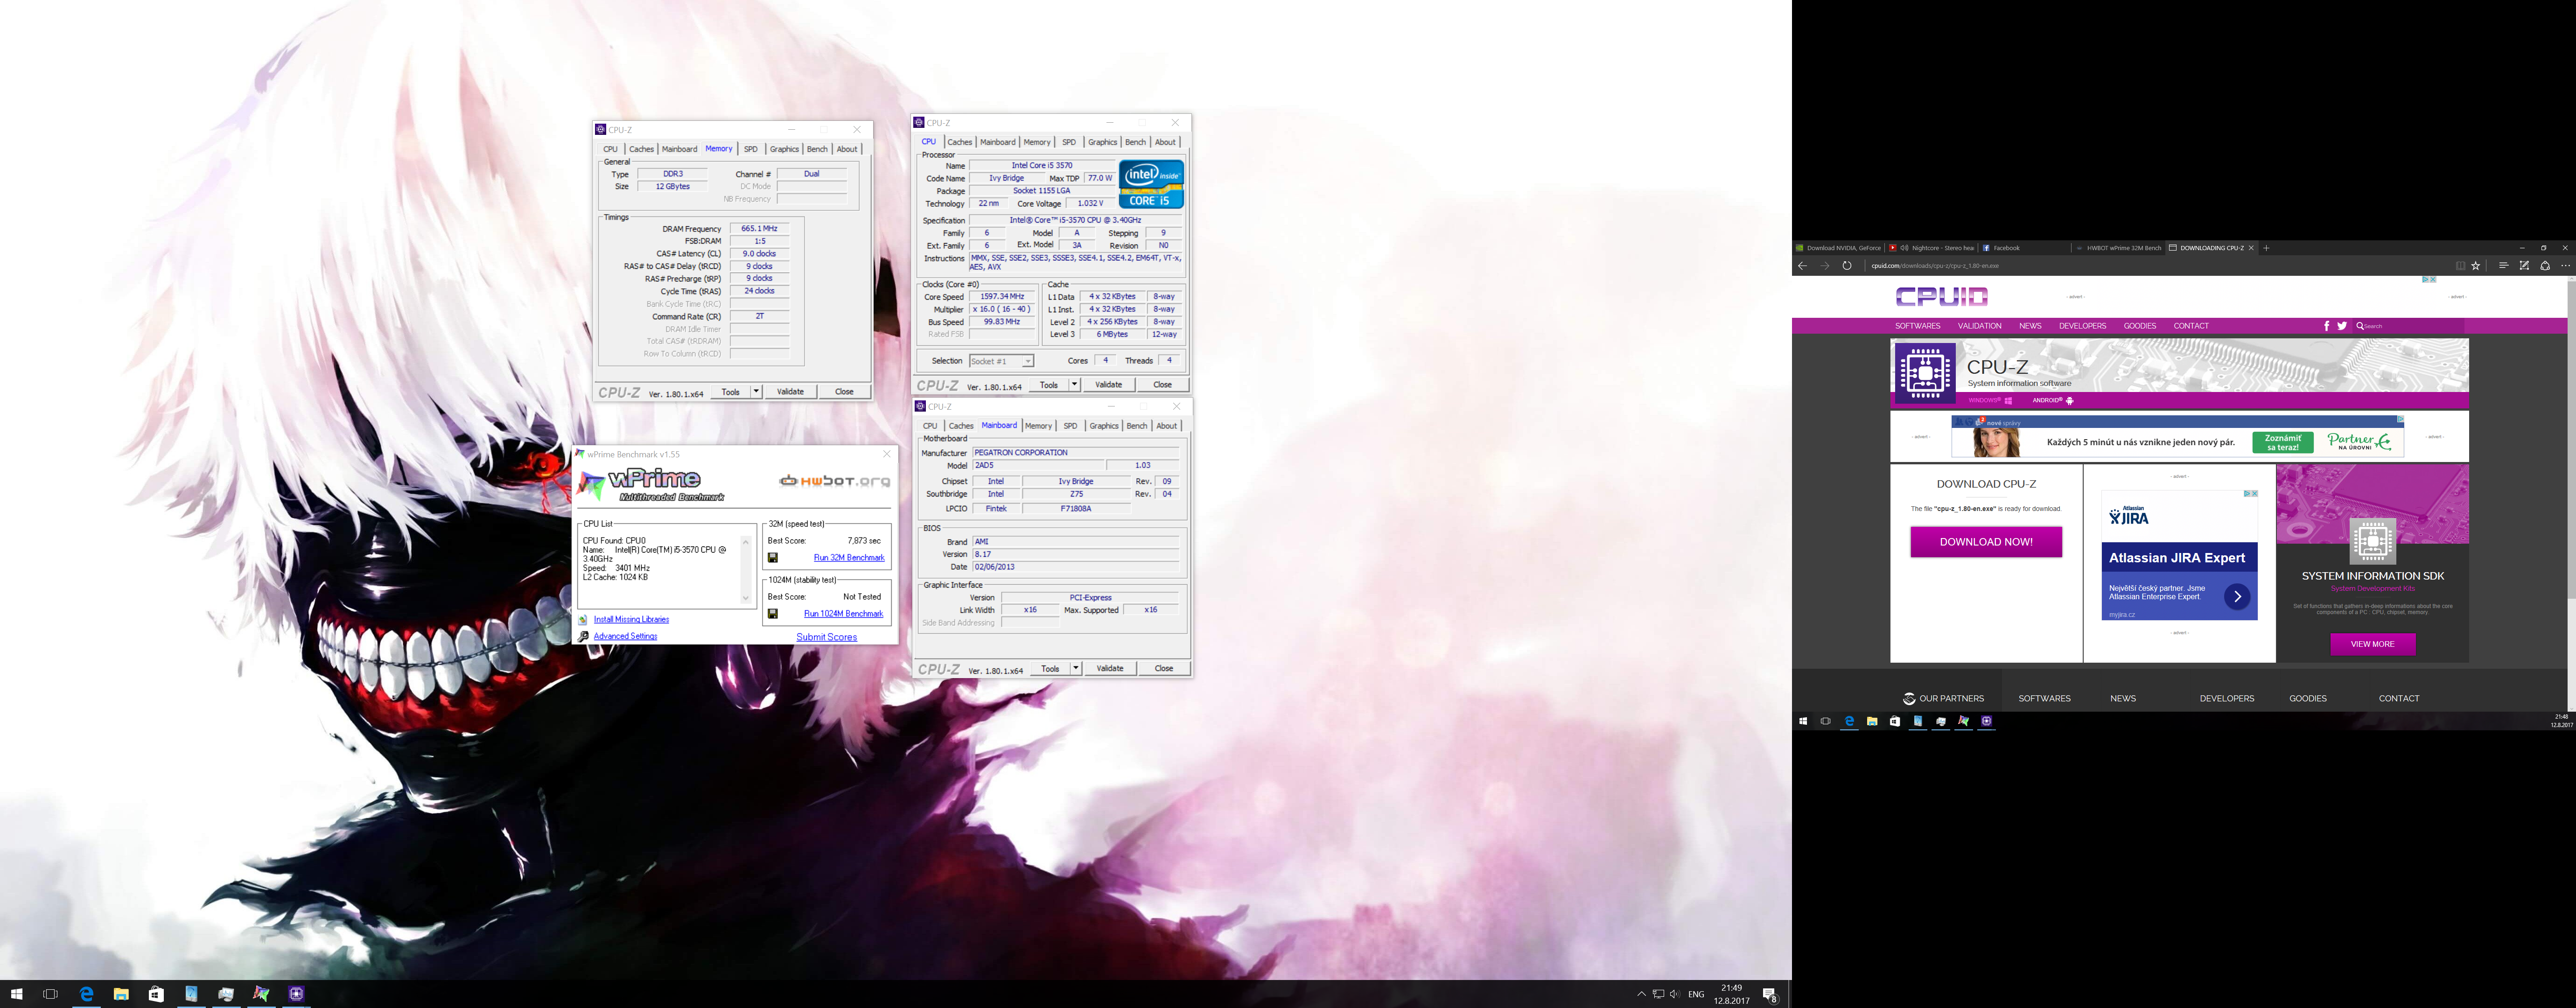Open the Socket #1 selection dropdown

[1001, 361]
